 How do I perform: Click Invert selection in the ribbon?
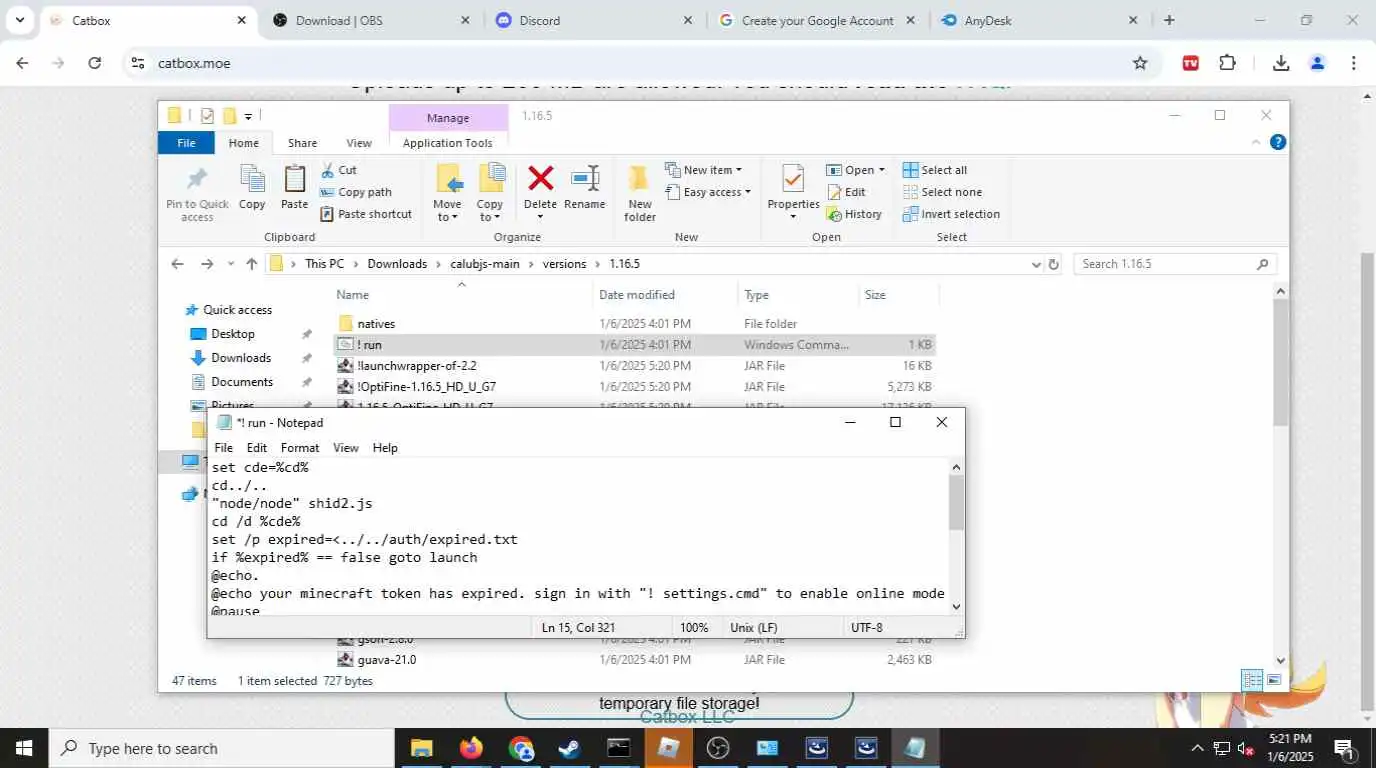click(x=951, y=214)
